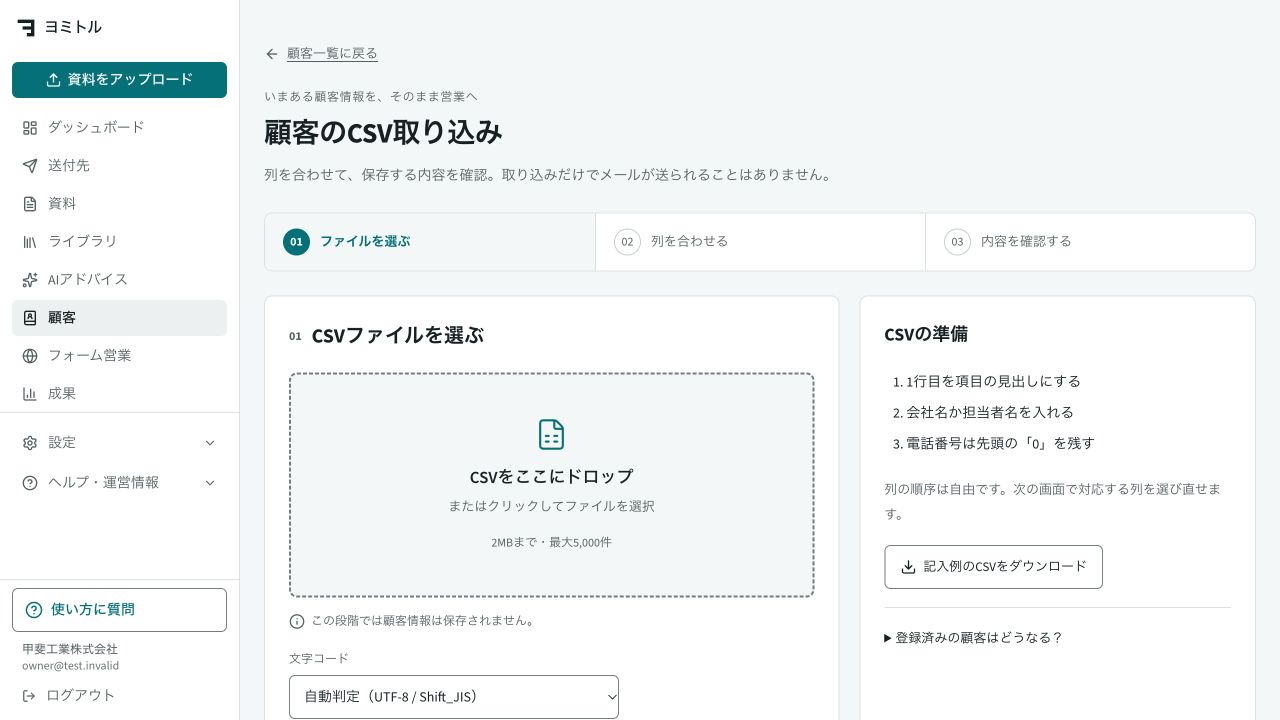Open the ダッシュボード menu item
Screen dimensions: 1280x720
point(120,128)
